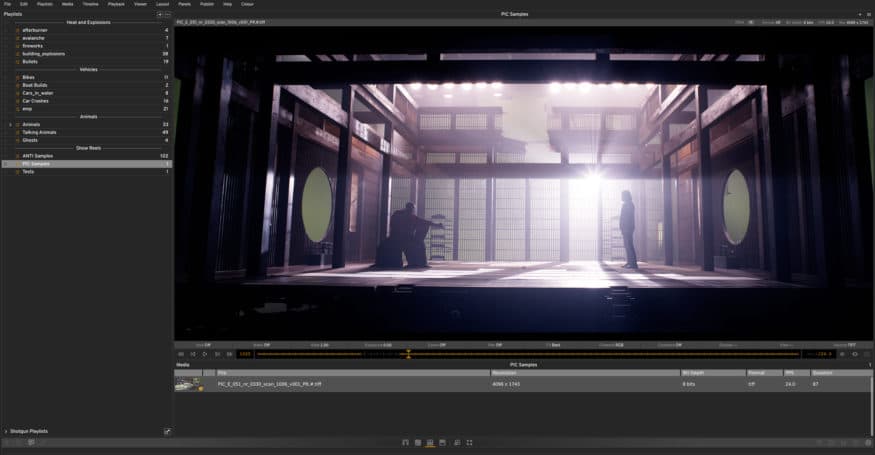The image size is (875, 455).
Task: Select the ANTI Samples playlist
Action: pyautogui.click(x=37, y=155)
